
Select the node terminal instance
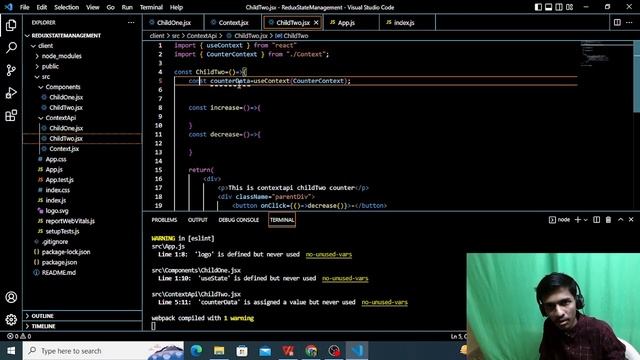tap(559, 220)
